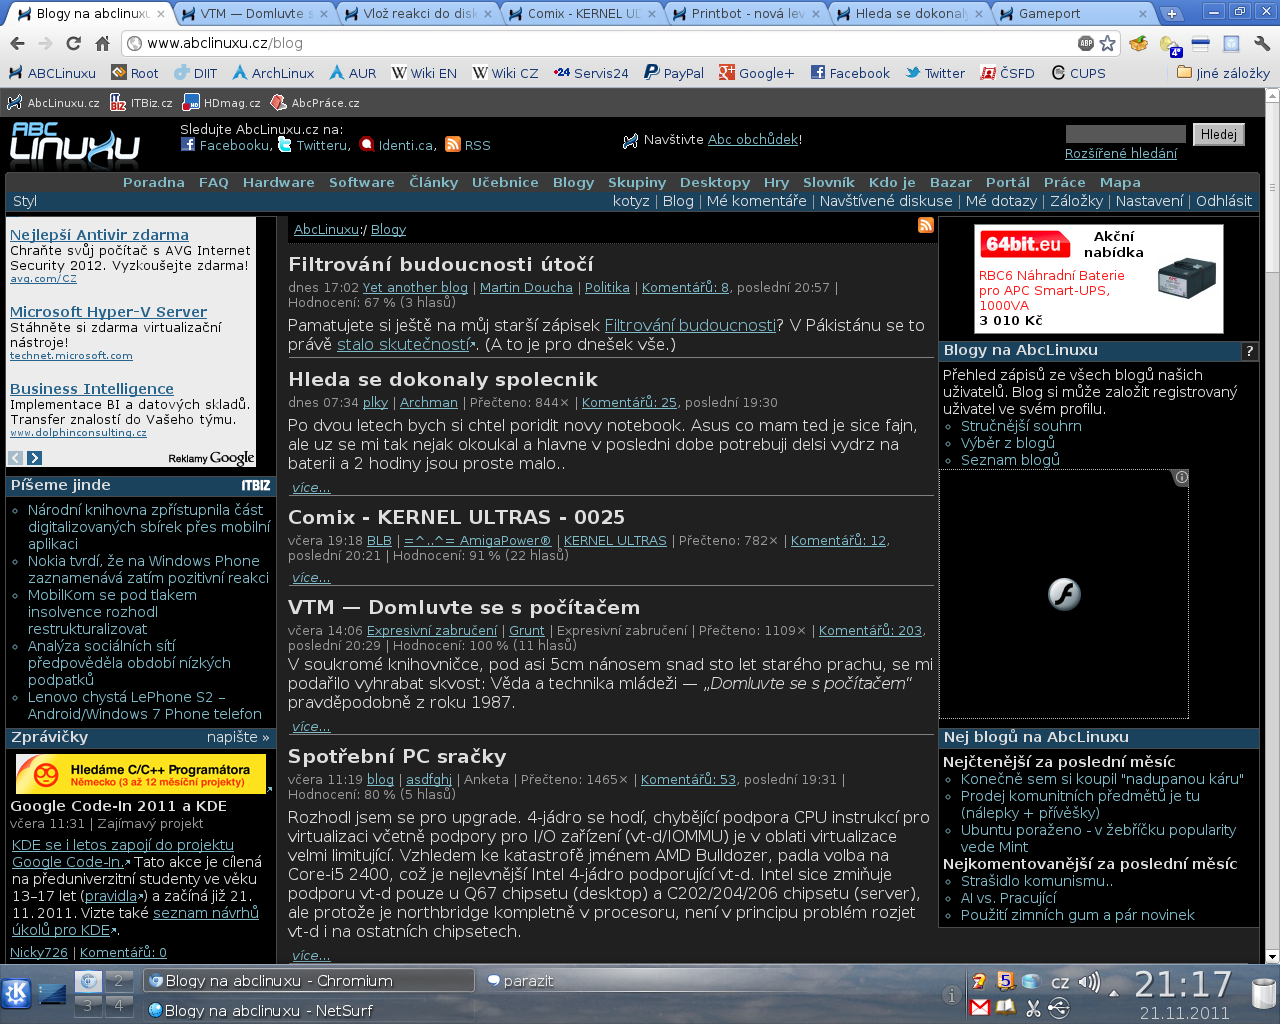Switch to the VTM — Domluvte tab
The width and height of the screenshot is (1280, 1024).
tap(252, 14)
